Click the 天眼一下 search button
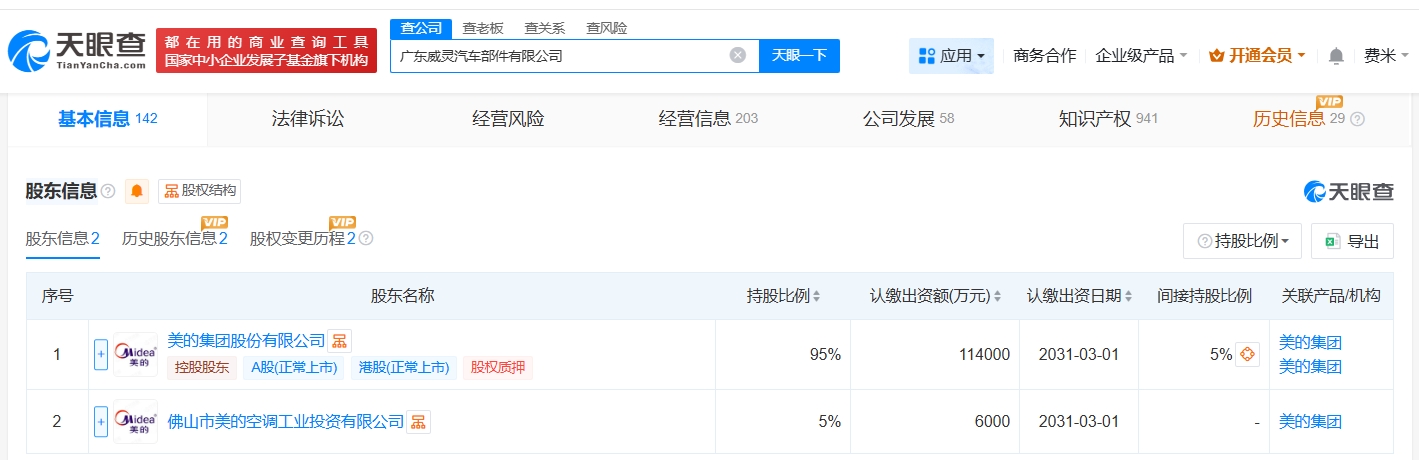1419x460 pixels. 799,56
